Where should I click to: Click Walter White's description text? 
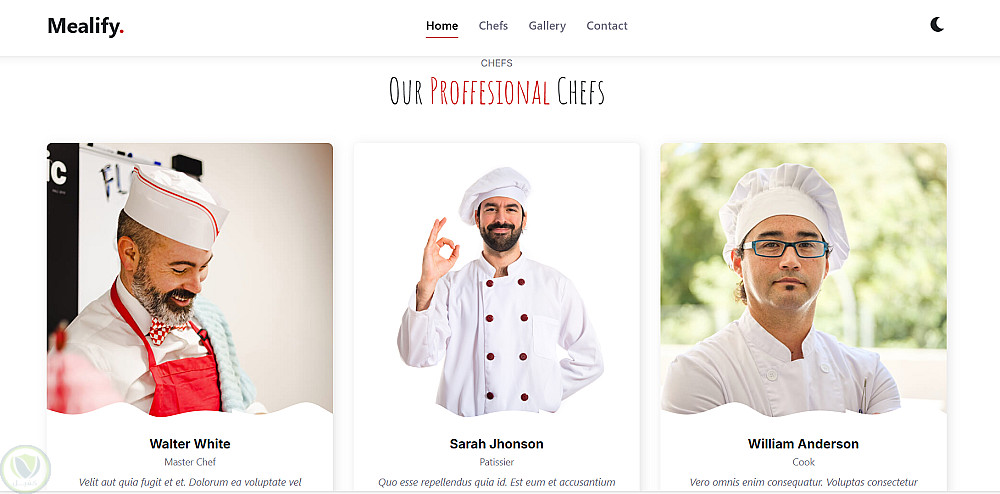pyautogui.click(x=190, y=483)
